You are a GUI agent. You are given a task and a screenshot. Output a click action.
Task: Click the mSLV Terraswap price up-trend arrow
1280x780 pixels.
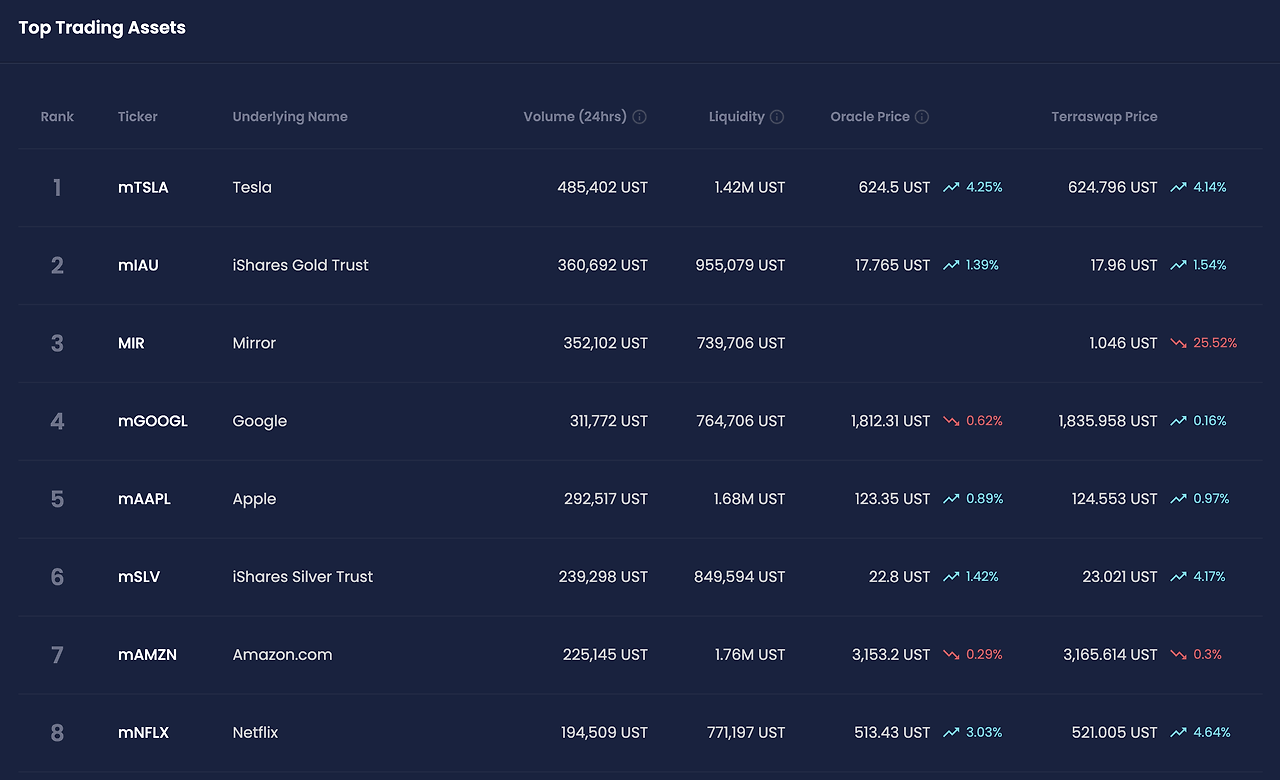pos(1178,577)
